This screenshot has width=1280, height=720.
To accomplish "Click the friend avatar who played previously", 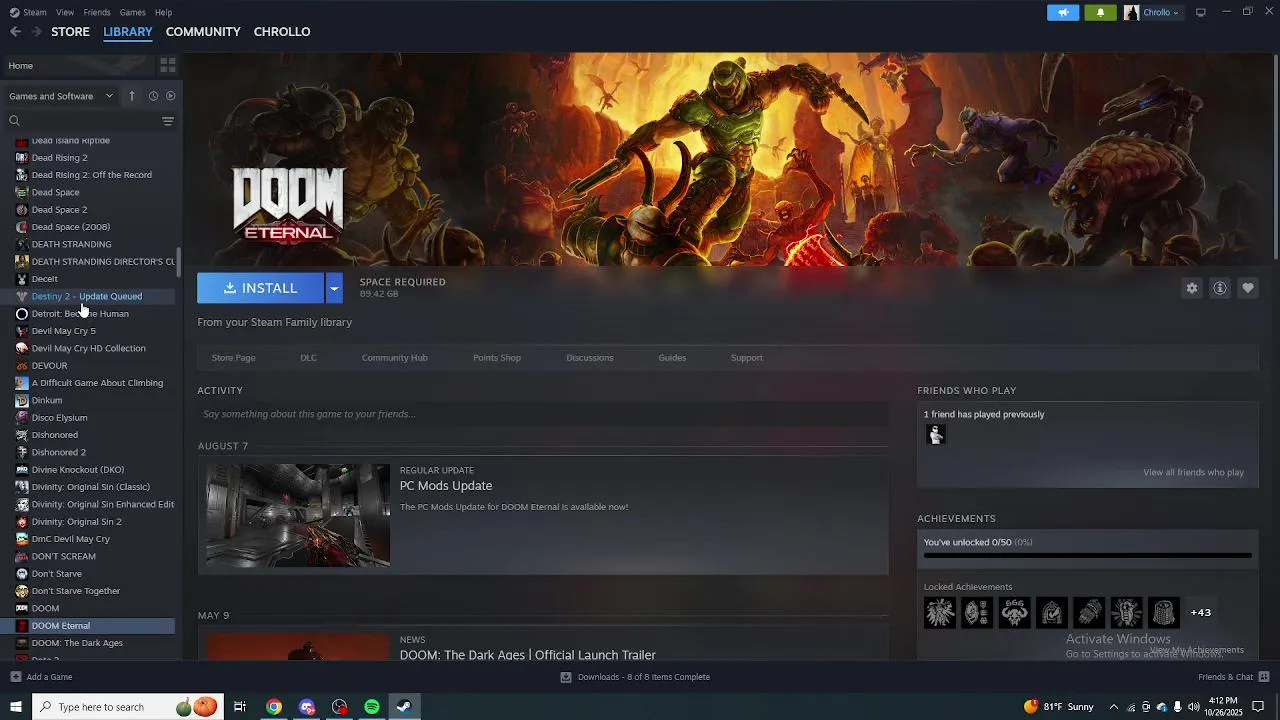I will (x=936, y=434).
